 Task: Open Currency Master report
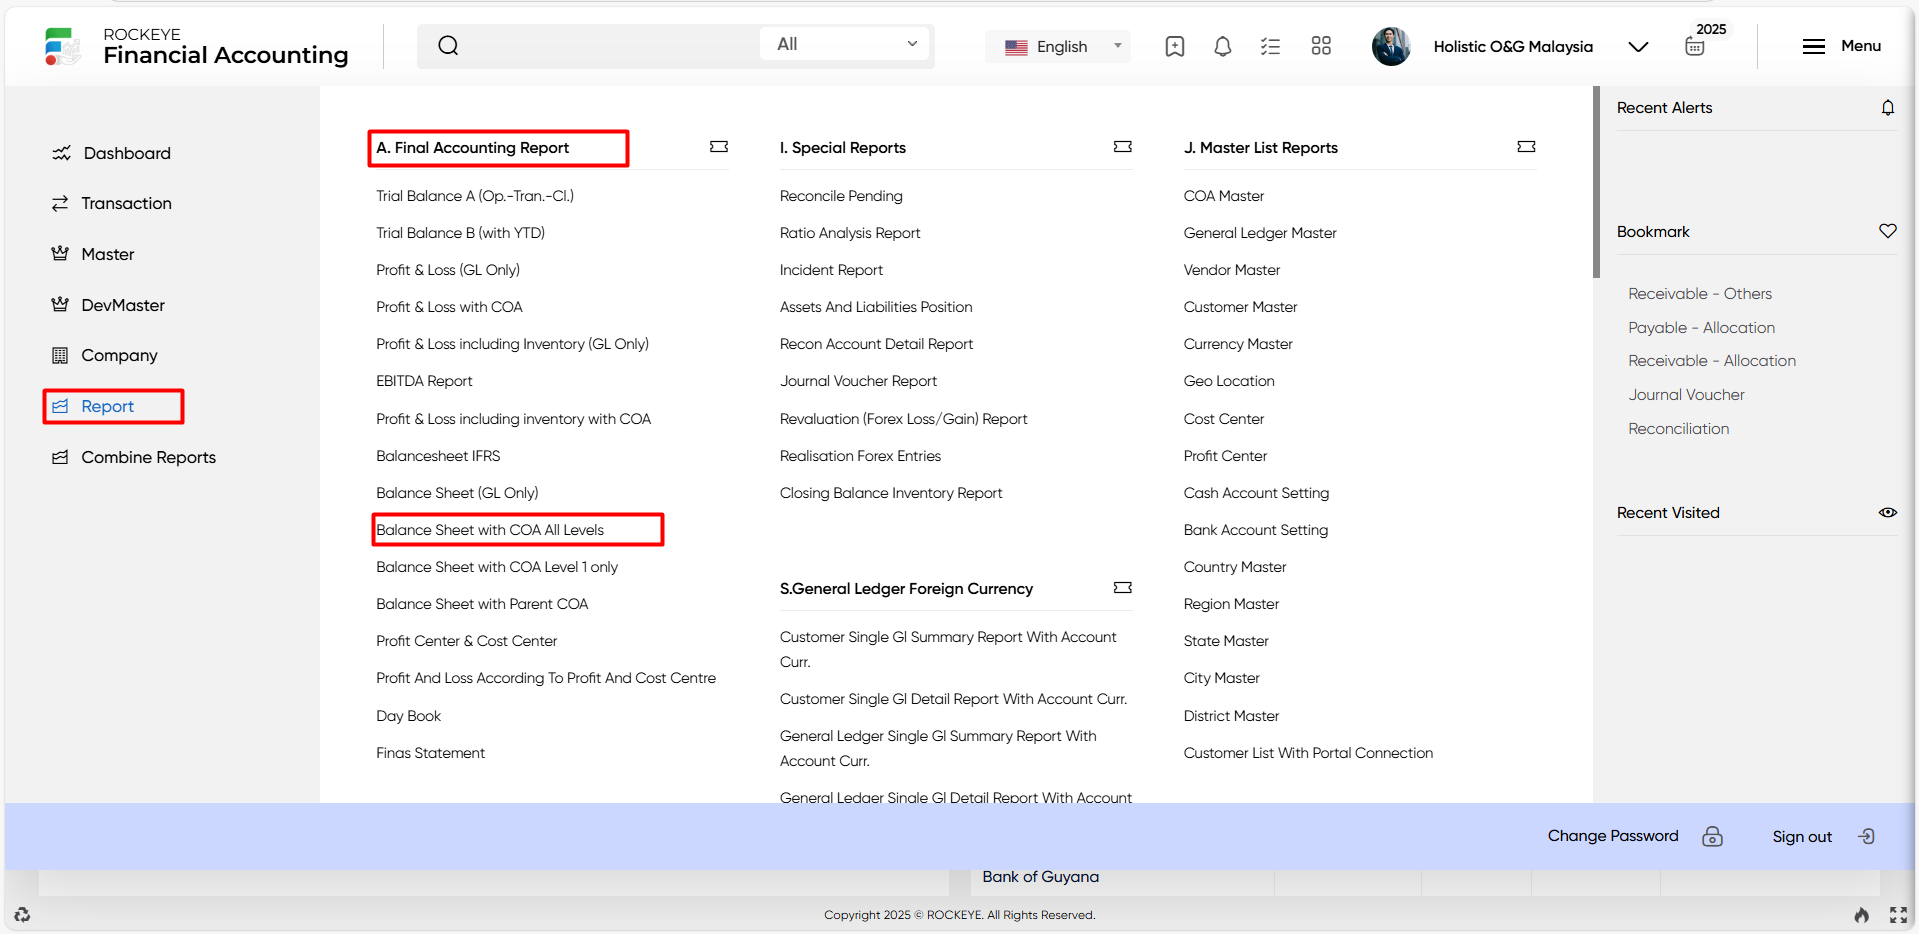[x=1238, y=344]
